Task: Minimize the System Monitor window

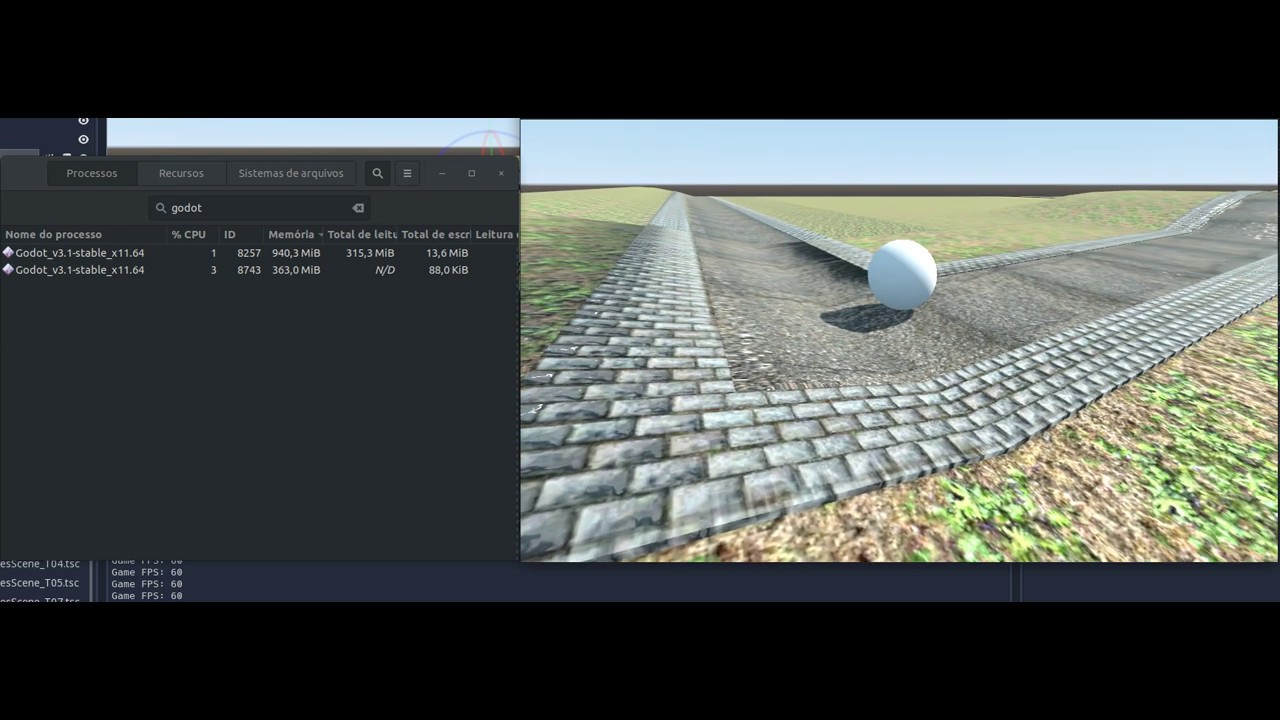Action: [442, 173]
